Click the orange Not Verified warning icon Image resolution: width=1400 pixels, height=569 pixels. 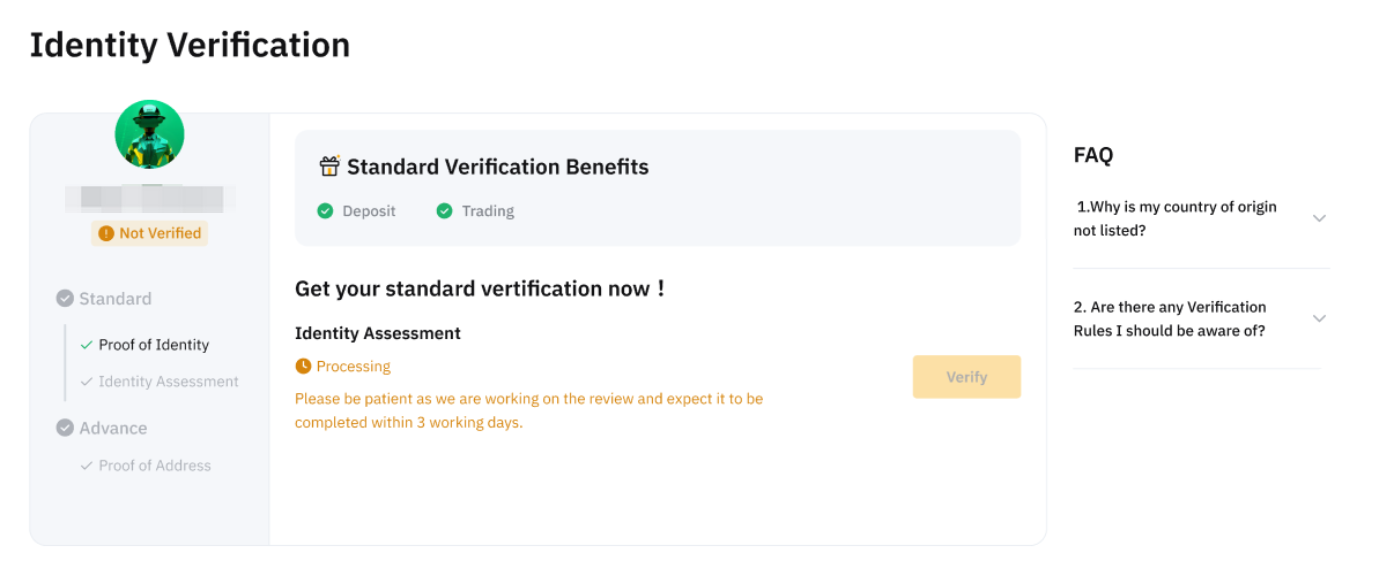pyautogui.click(x=106, y=234)
